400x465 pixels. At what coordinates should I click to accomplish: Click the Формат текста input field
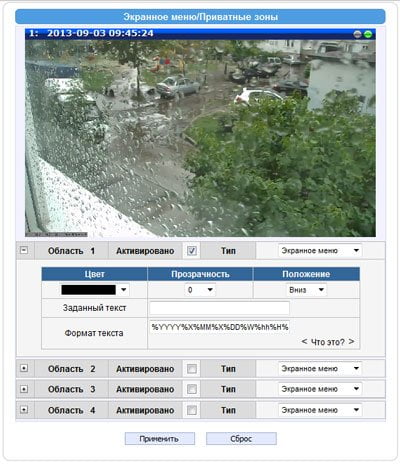220,327
